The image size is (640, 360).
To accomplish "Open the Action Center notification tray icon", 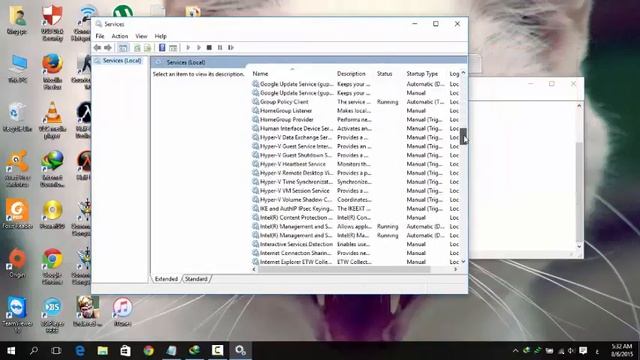I will coord(583,351).
